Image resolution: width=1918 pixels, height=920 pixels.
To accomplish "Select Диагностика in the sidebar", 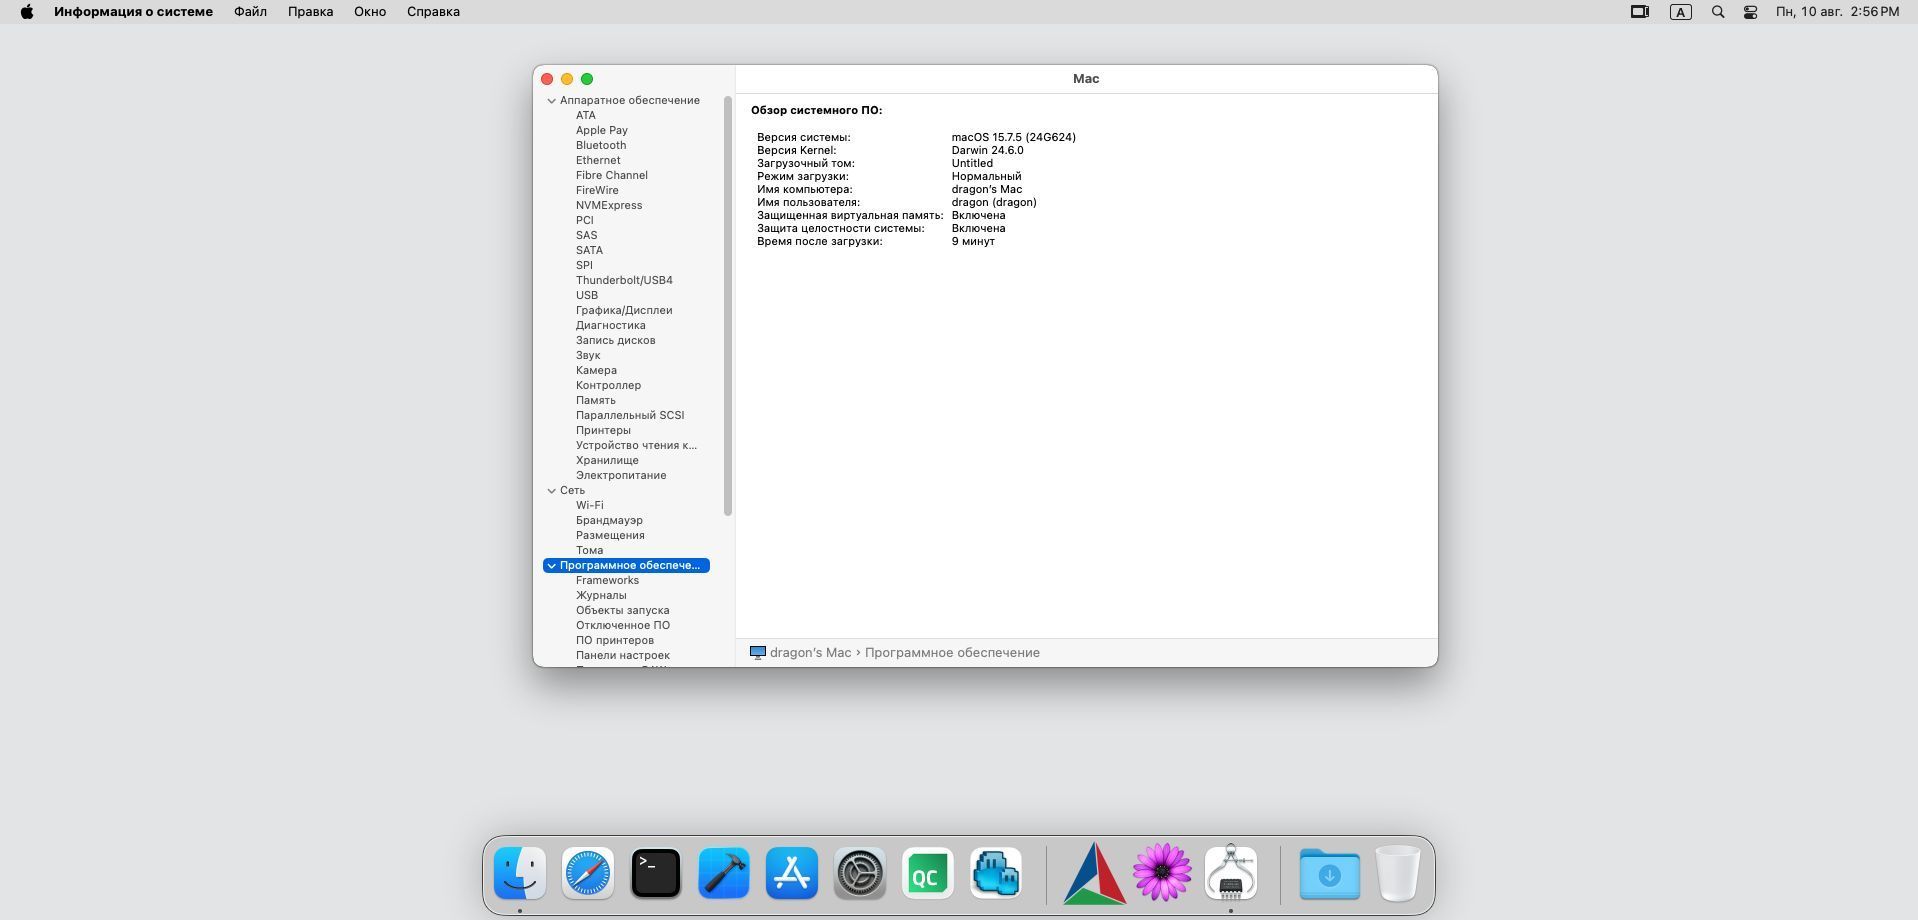I will point(611,326).
